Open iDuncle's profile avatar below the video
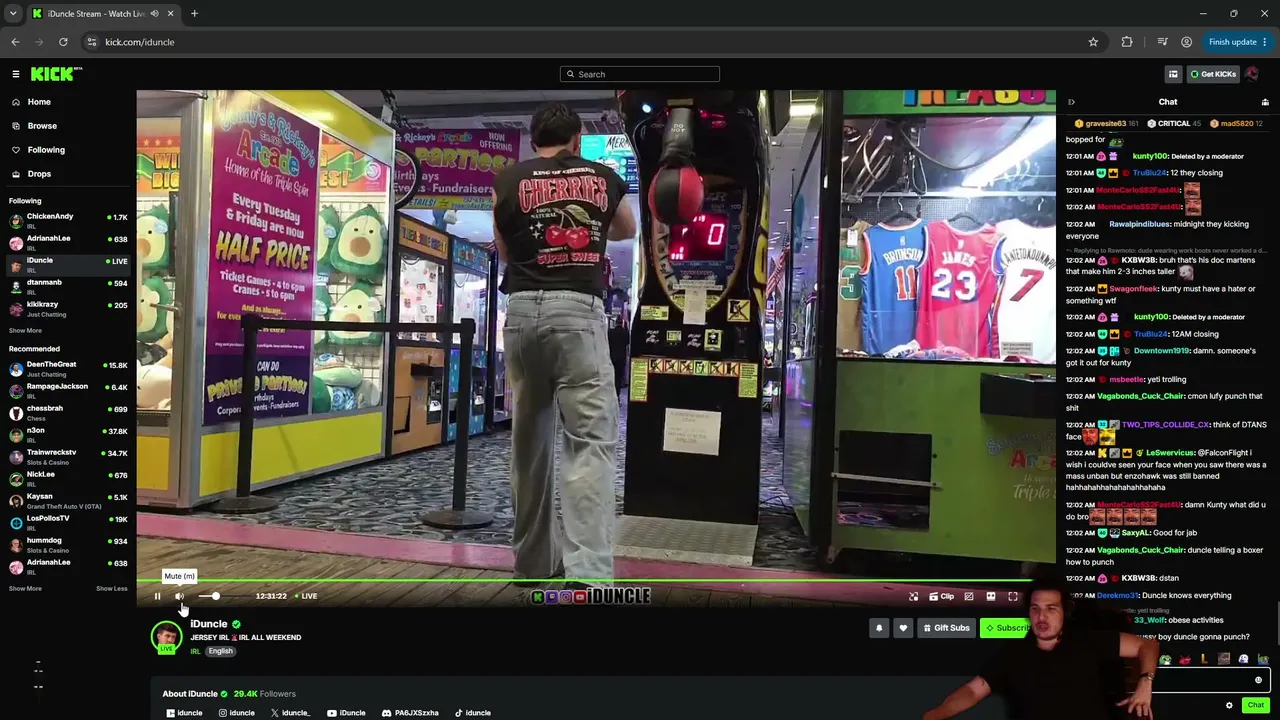 pos(167,637)
